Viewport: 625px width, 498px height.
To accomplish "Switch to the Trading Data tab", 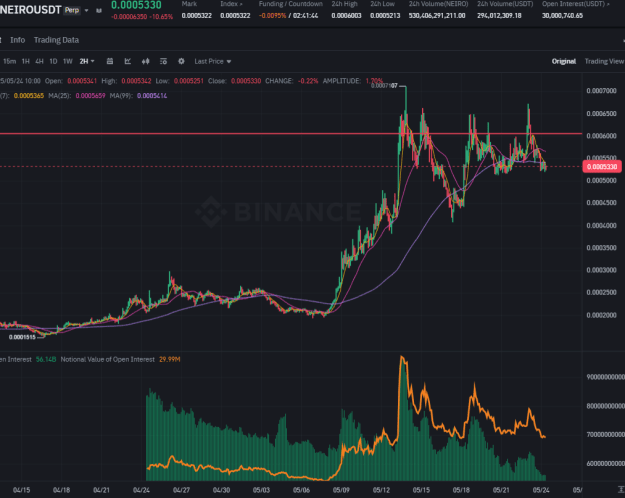I will click(x=56, y=40).
